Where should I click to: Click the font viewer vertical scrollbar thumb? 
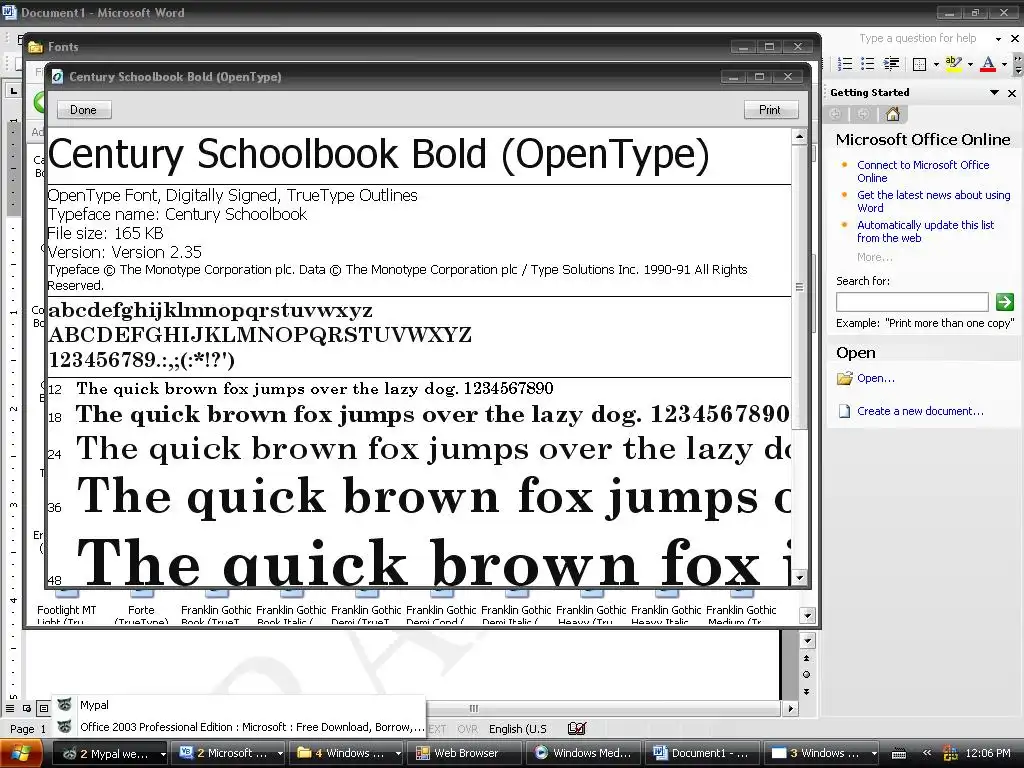pyautogui.click(x=799, y=287)
